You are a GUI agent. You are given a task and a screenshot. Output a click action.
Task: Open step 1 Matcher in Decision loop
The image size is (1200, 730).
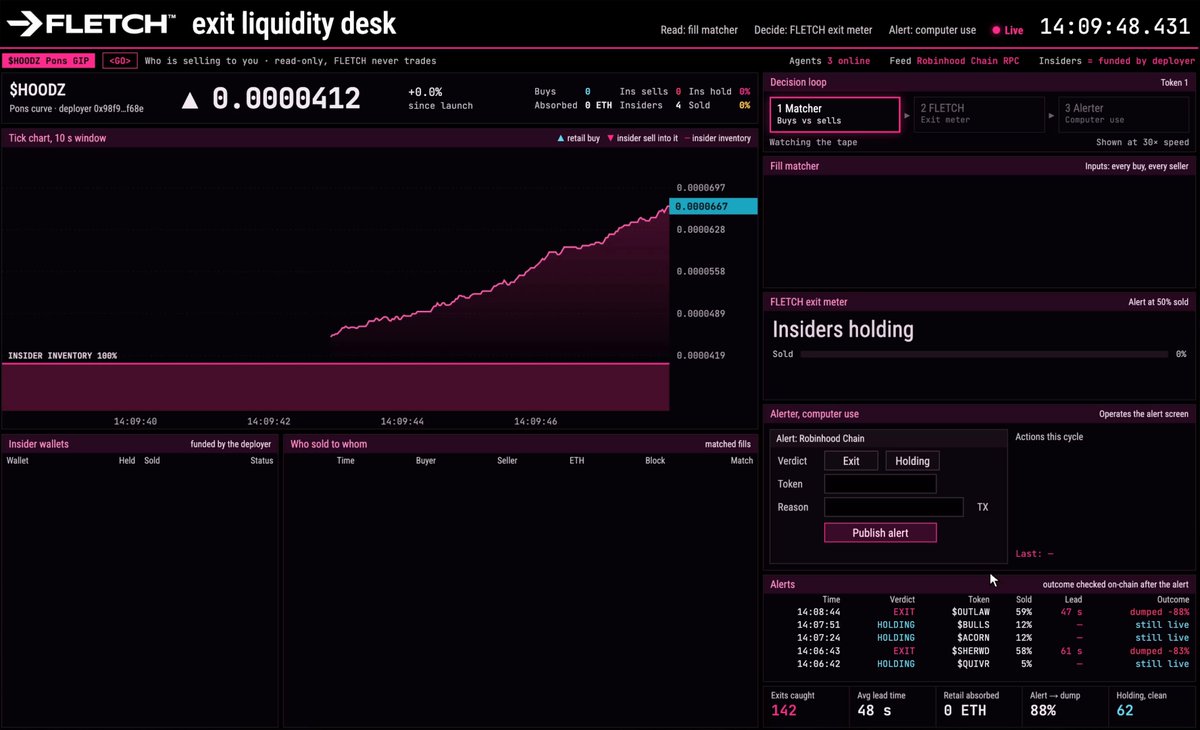pyautogui.click(x=834, y=114)
